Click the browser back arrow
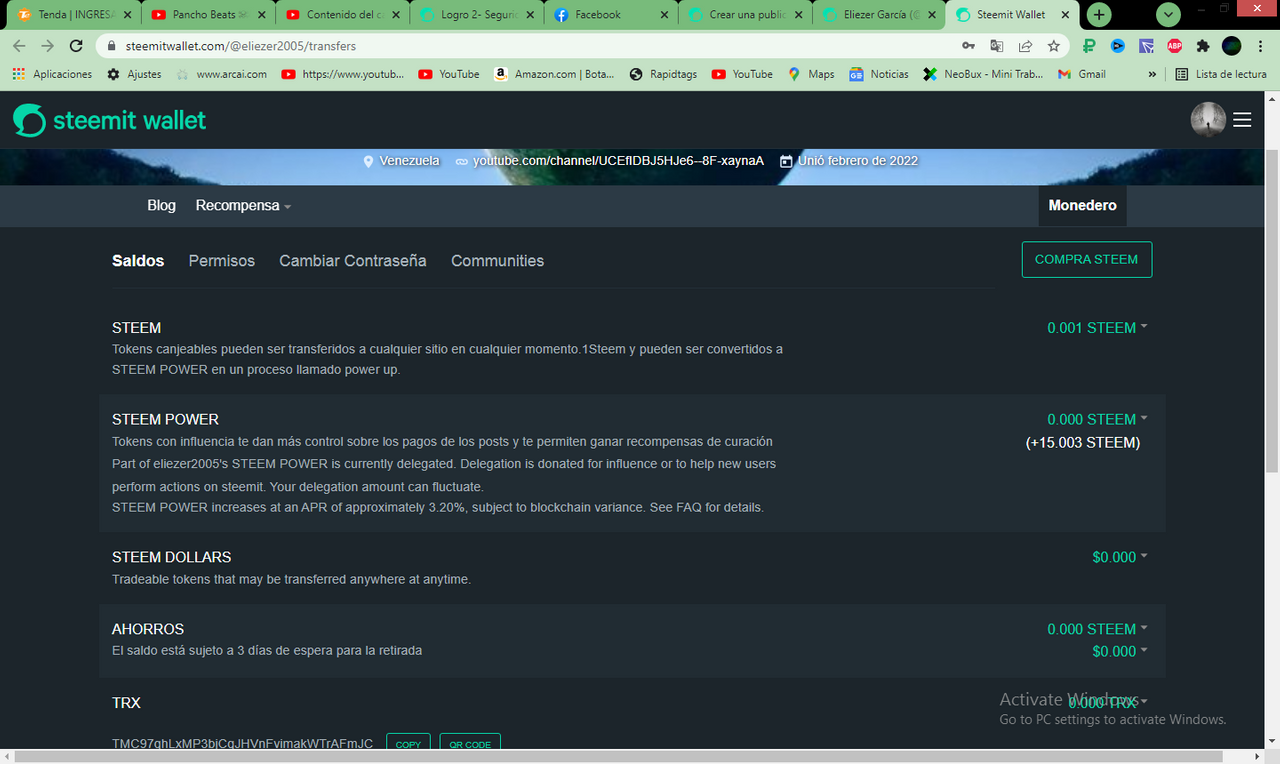 coord(20,46)
